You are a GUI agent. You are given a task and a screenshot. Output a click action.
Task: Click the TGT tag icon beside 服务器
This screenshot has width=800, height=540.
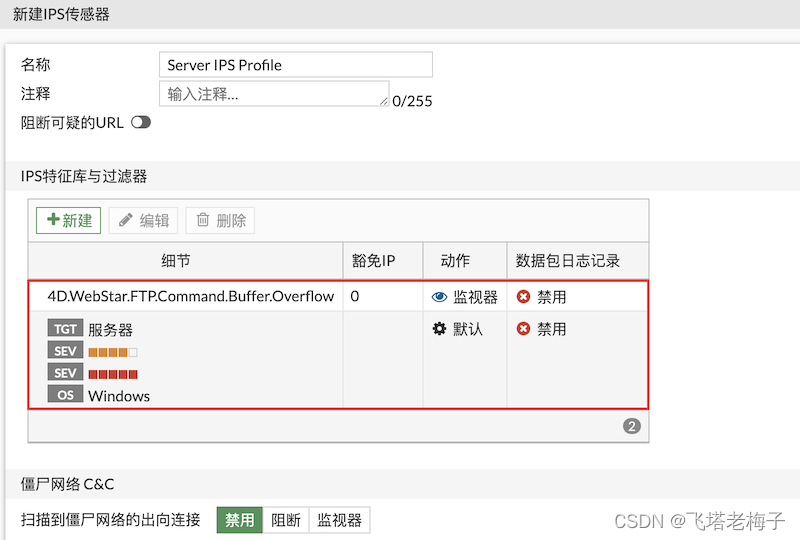tap(65, 329)
